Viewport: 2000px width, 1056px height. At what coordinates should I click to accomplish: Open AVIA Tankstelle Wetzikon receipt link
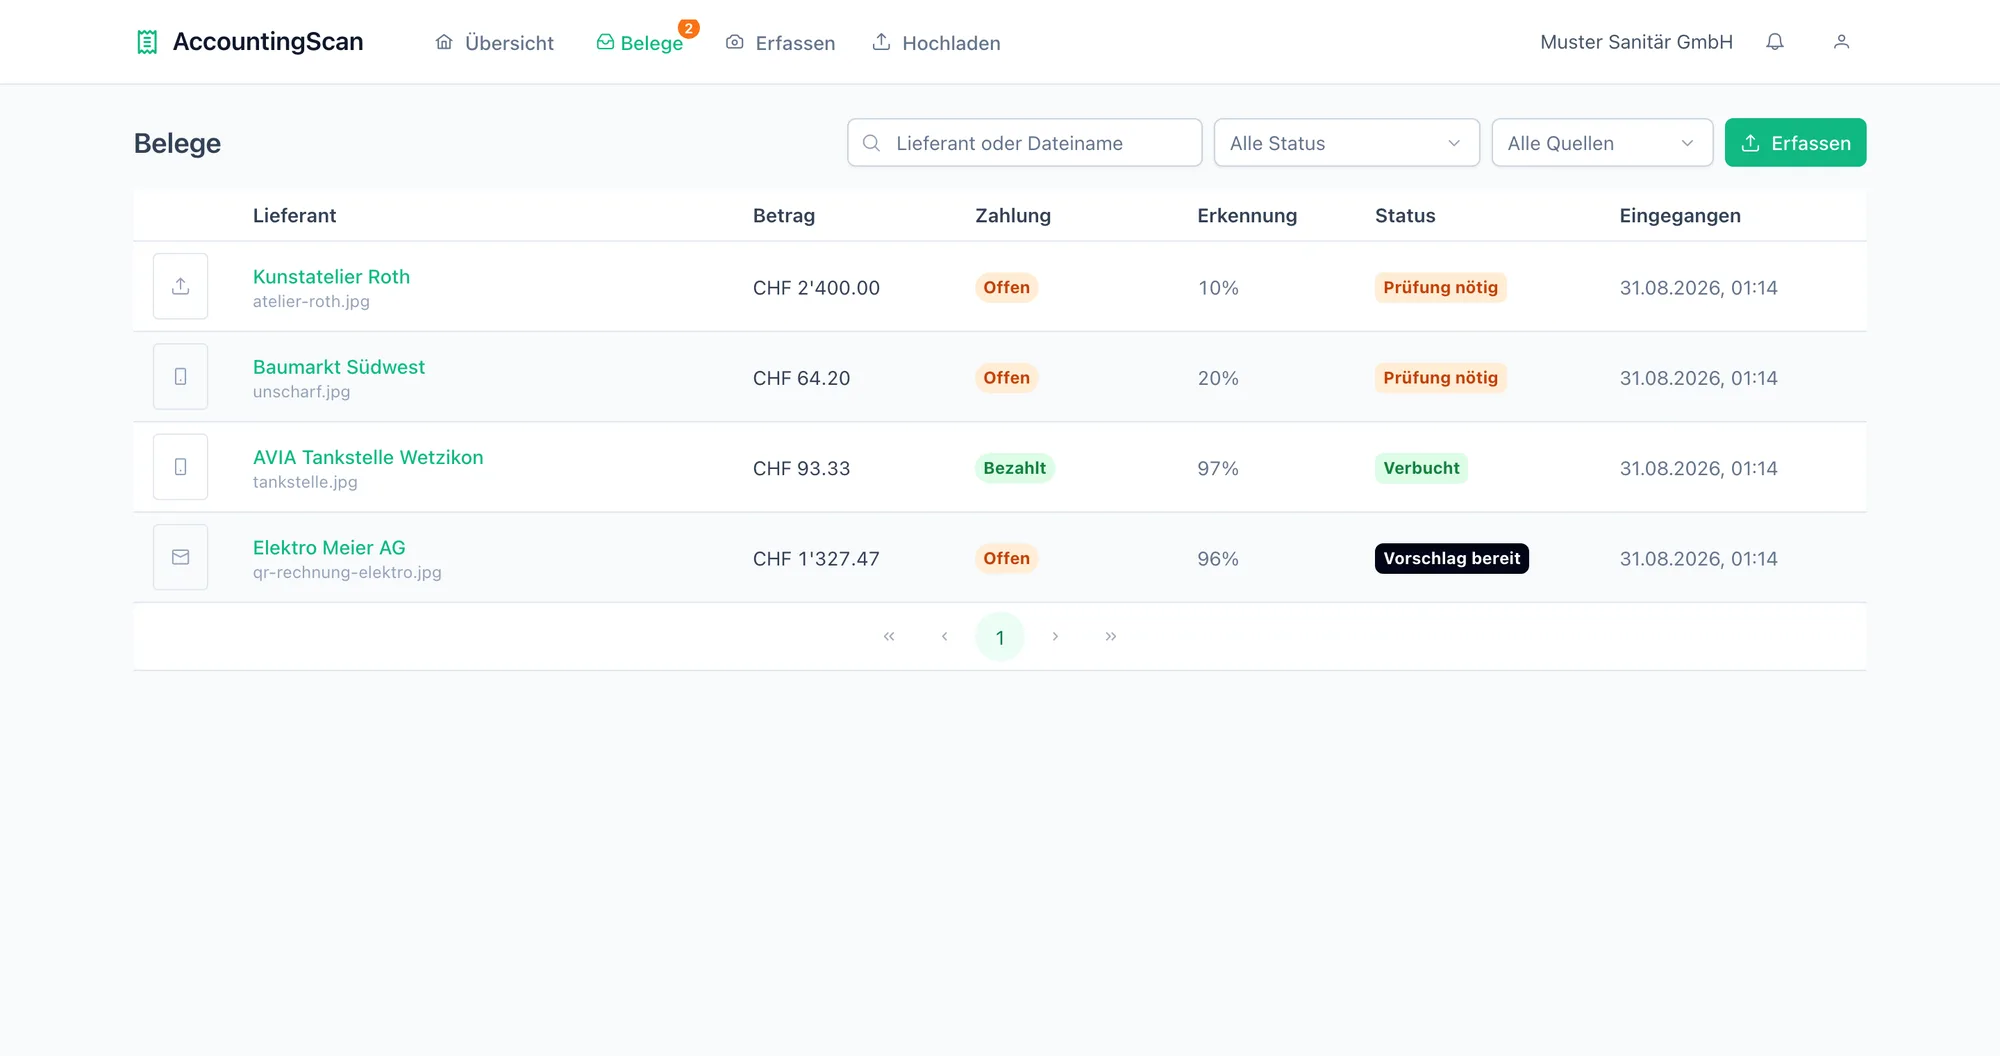[x=368, y=457]
